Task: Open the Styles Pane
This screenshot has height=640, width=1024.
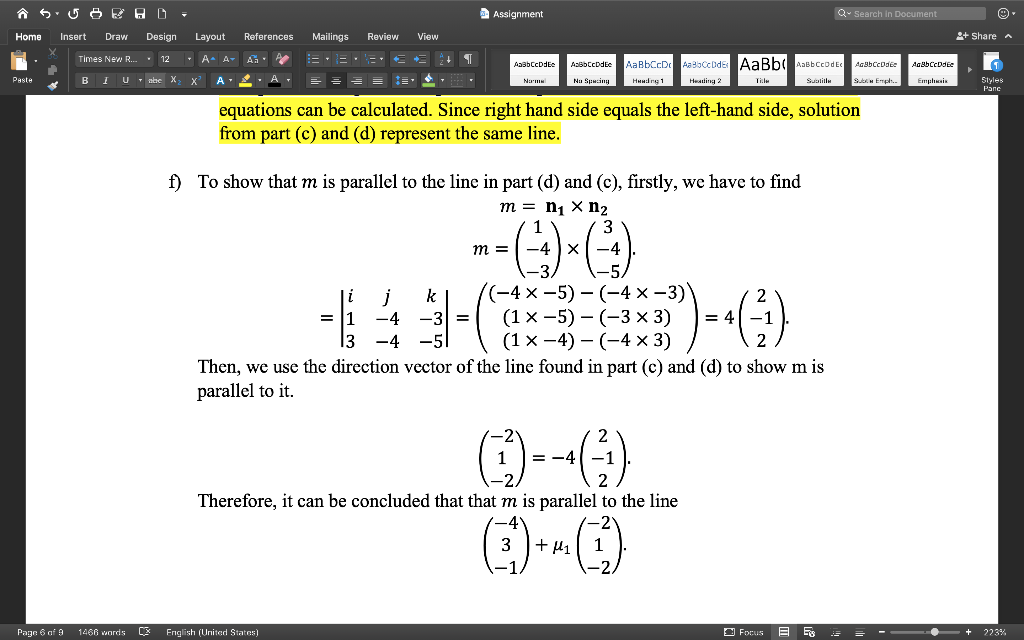Action: [x=992, y=71]
